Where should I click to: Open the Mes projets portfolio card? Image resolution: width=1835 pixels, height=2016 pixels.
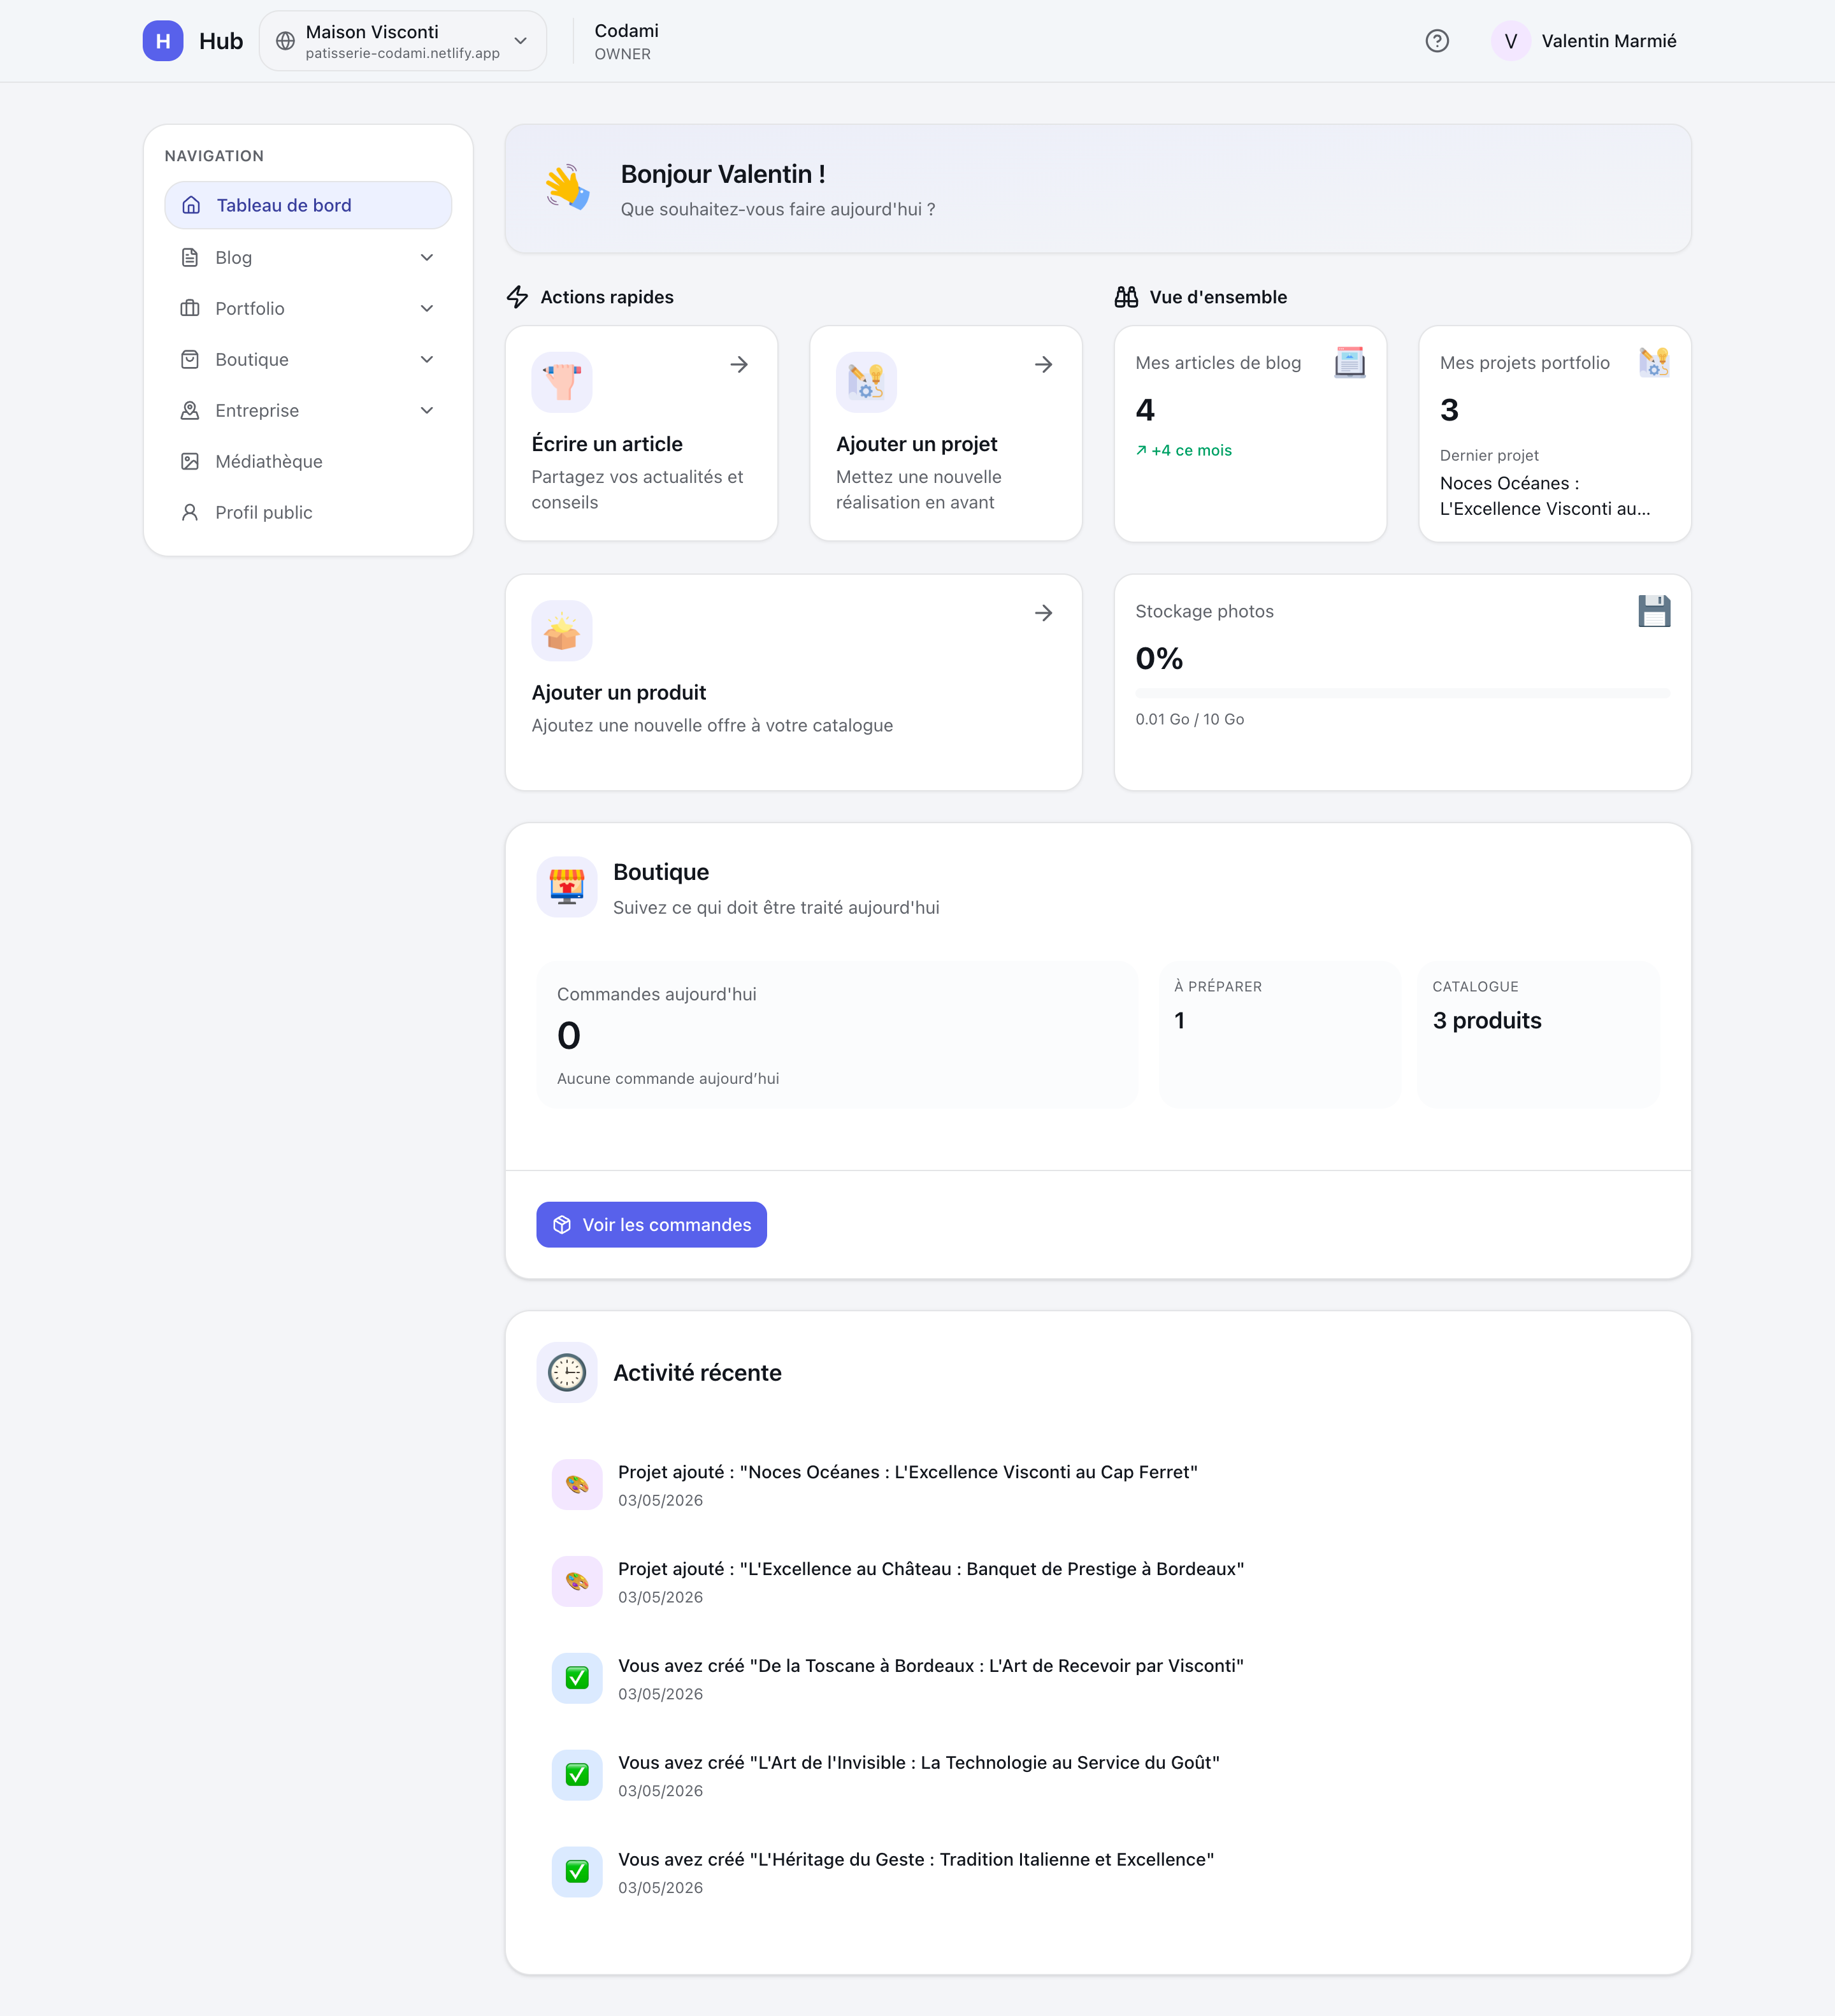tap(1554, 433)
